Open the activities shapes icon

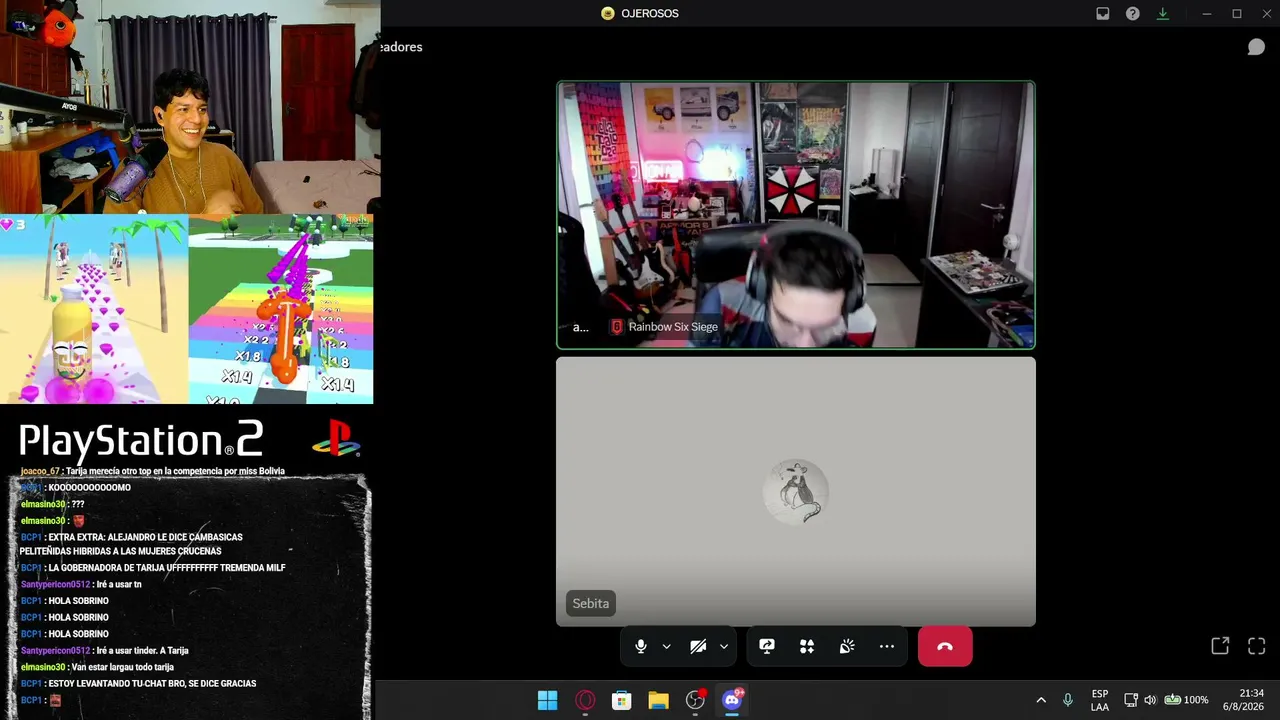pos(807,646)
